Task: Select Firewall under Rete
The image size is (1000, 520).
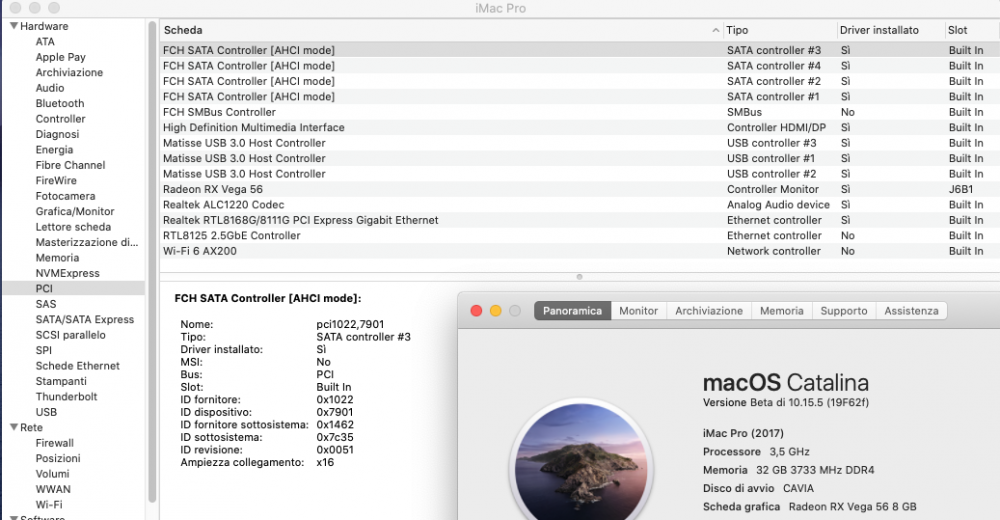Action: point(54,443)
